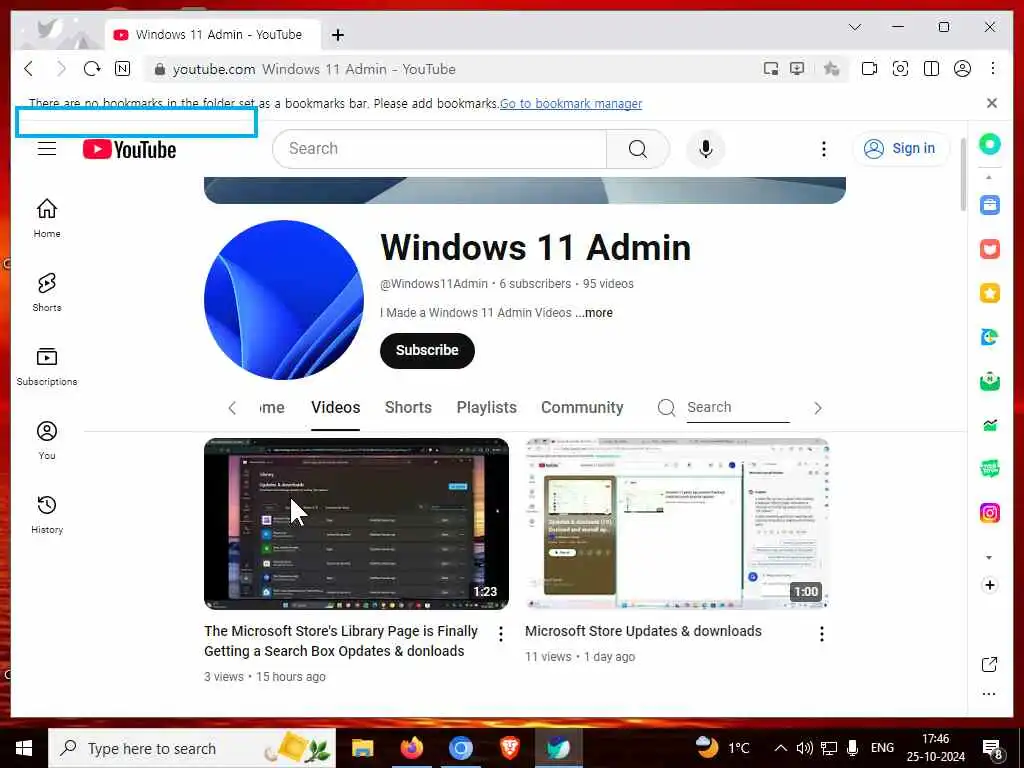Image resolution: width=1024 pixels, height=768 pixels.
Task: Open the blue briefcase sidebar app
Action: click(x=989, y=205)
